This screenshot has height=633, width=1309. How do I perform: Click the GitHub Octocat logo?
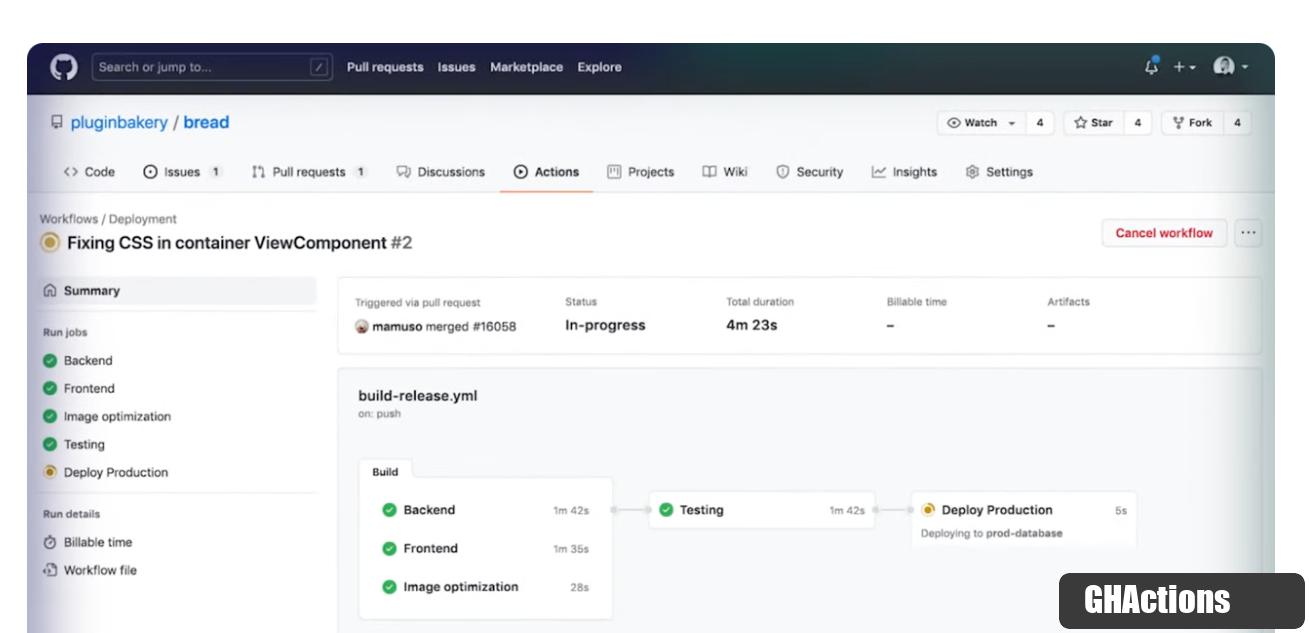coord(64,68)
